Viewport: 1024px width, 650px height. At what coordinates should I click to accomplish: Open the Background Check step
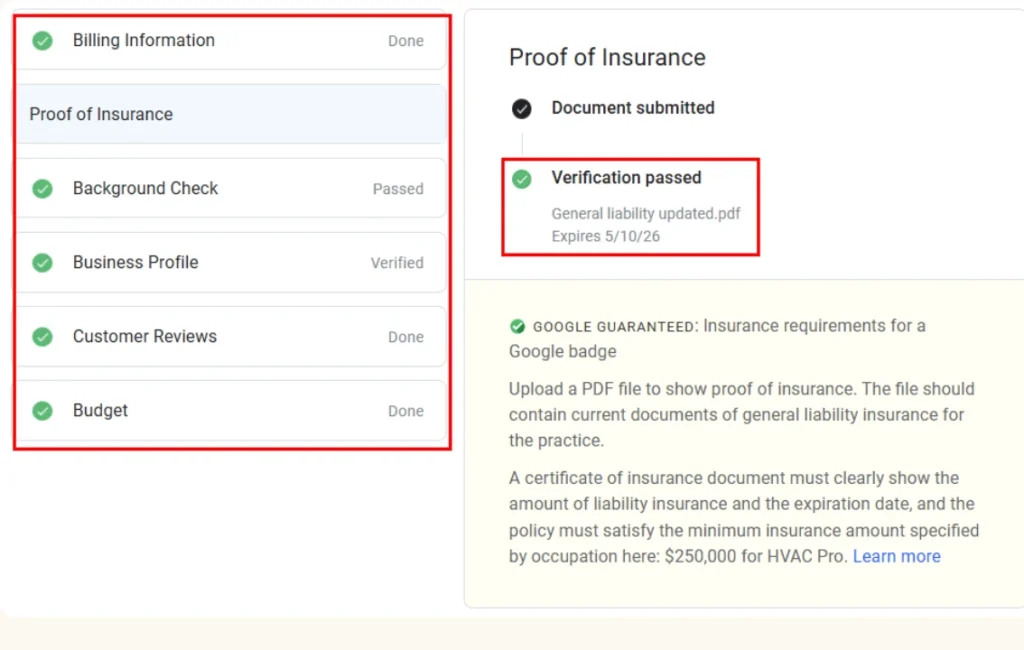point(145,189)
